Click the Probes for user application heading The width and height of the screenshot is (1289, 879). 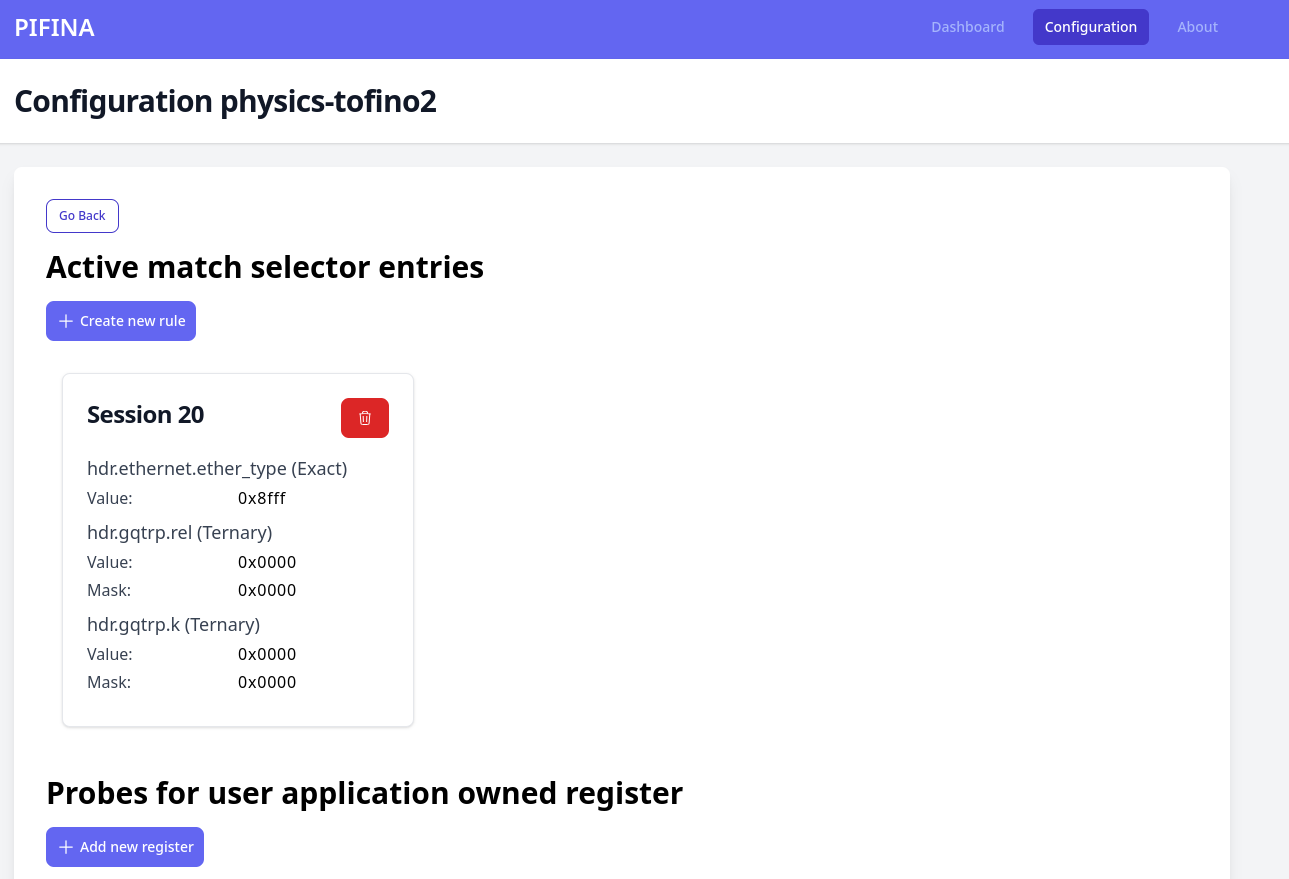pyautogui.click(x=364, y=792)
